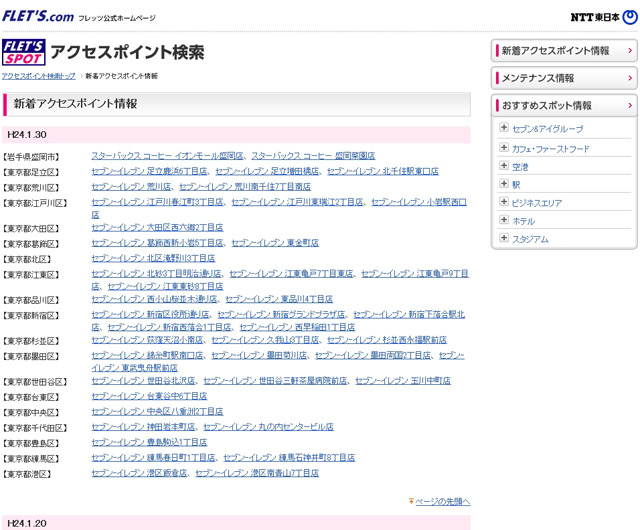Click セブン&アイグループ category label

tap(547, 129)
